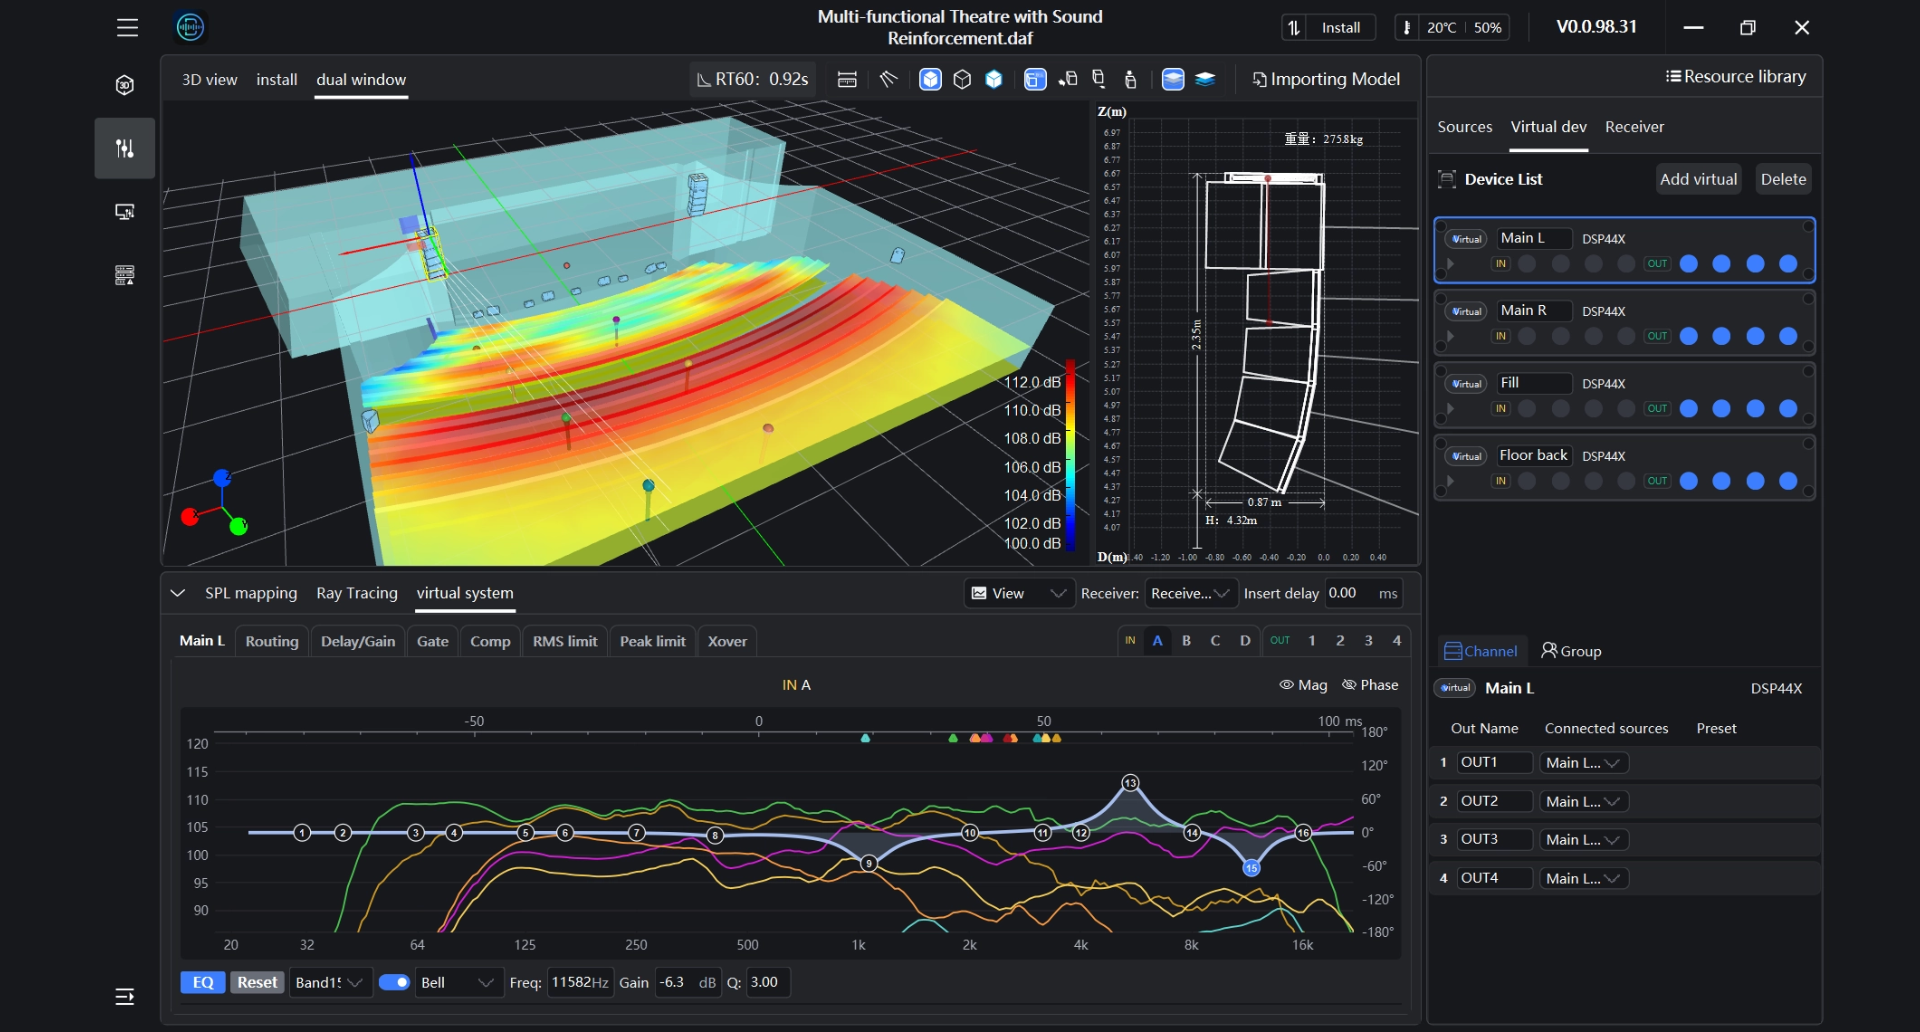Expand the Main L device row
The height and width of the screenshot is (1032, 1920).
[1450, 264]
